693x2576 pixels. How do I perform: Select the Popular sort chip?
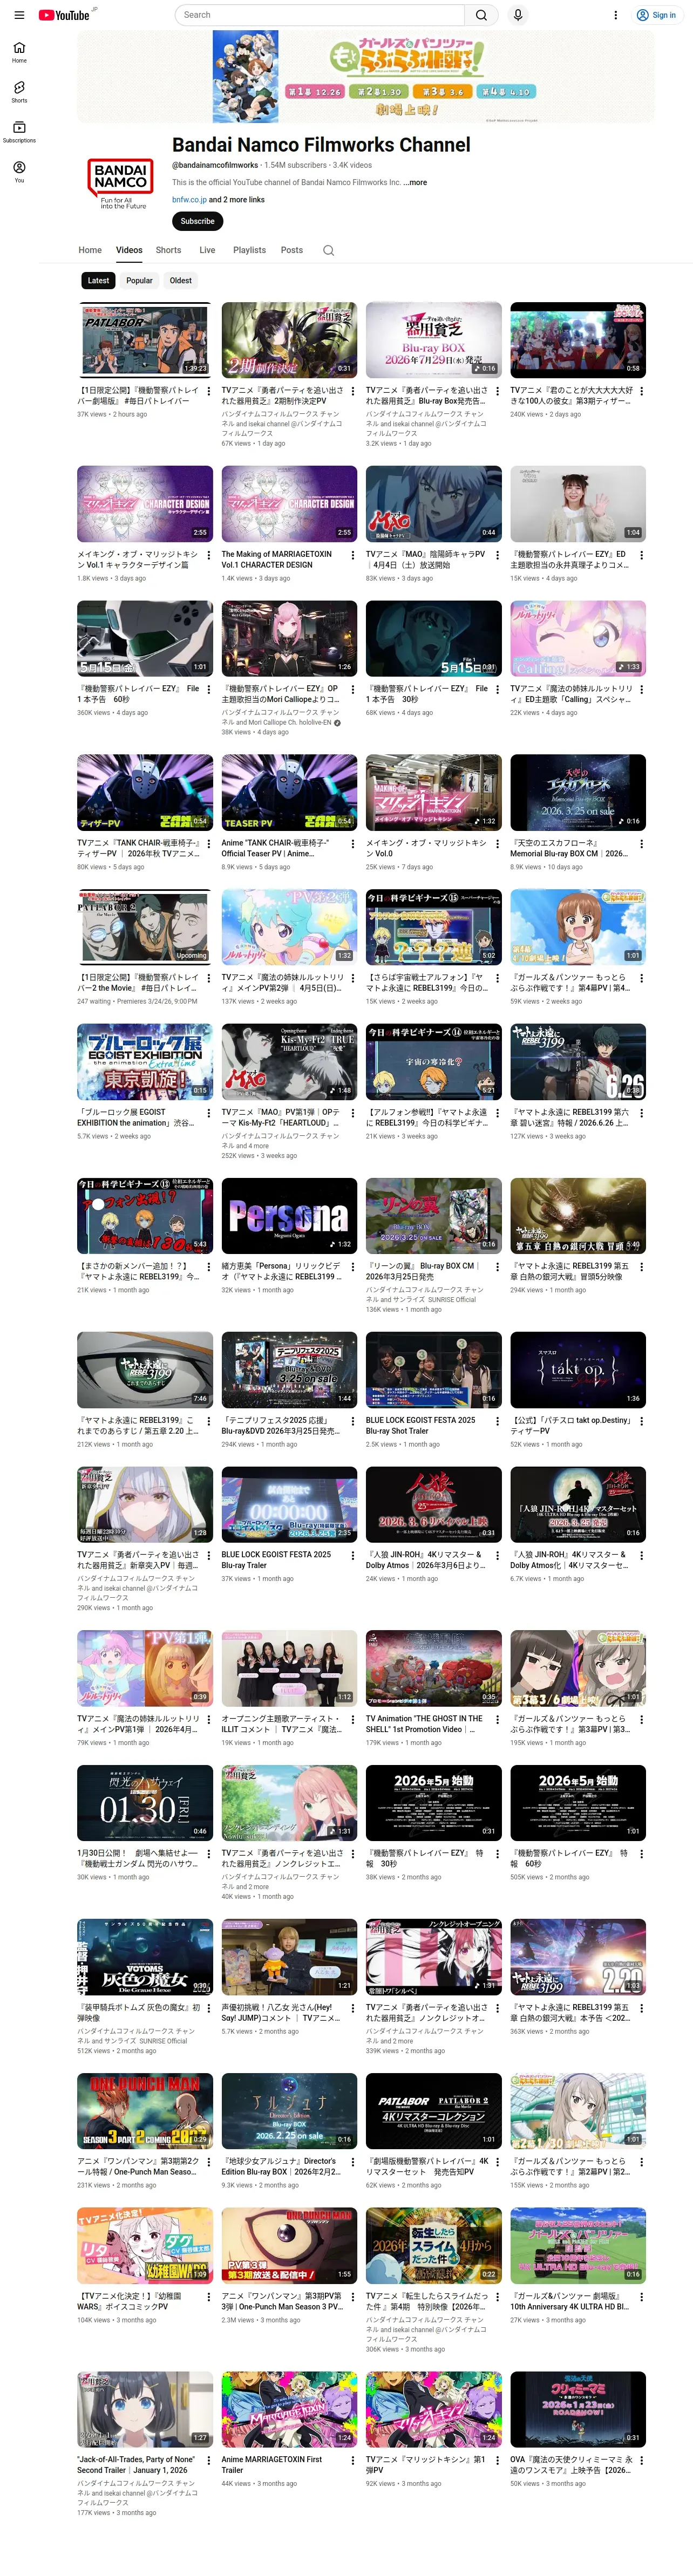point(139,281)
